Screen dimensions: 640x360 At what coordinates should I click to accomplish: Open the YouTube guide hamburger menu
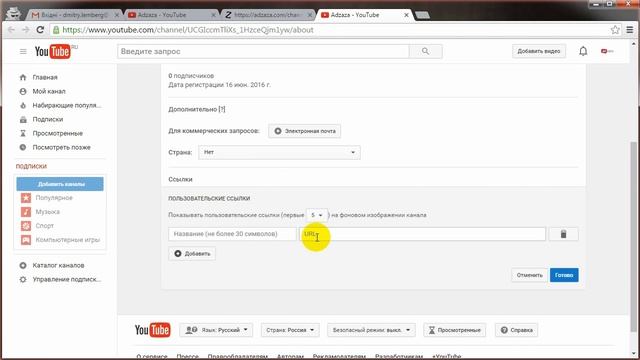23,51
